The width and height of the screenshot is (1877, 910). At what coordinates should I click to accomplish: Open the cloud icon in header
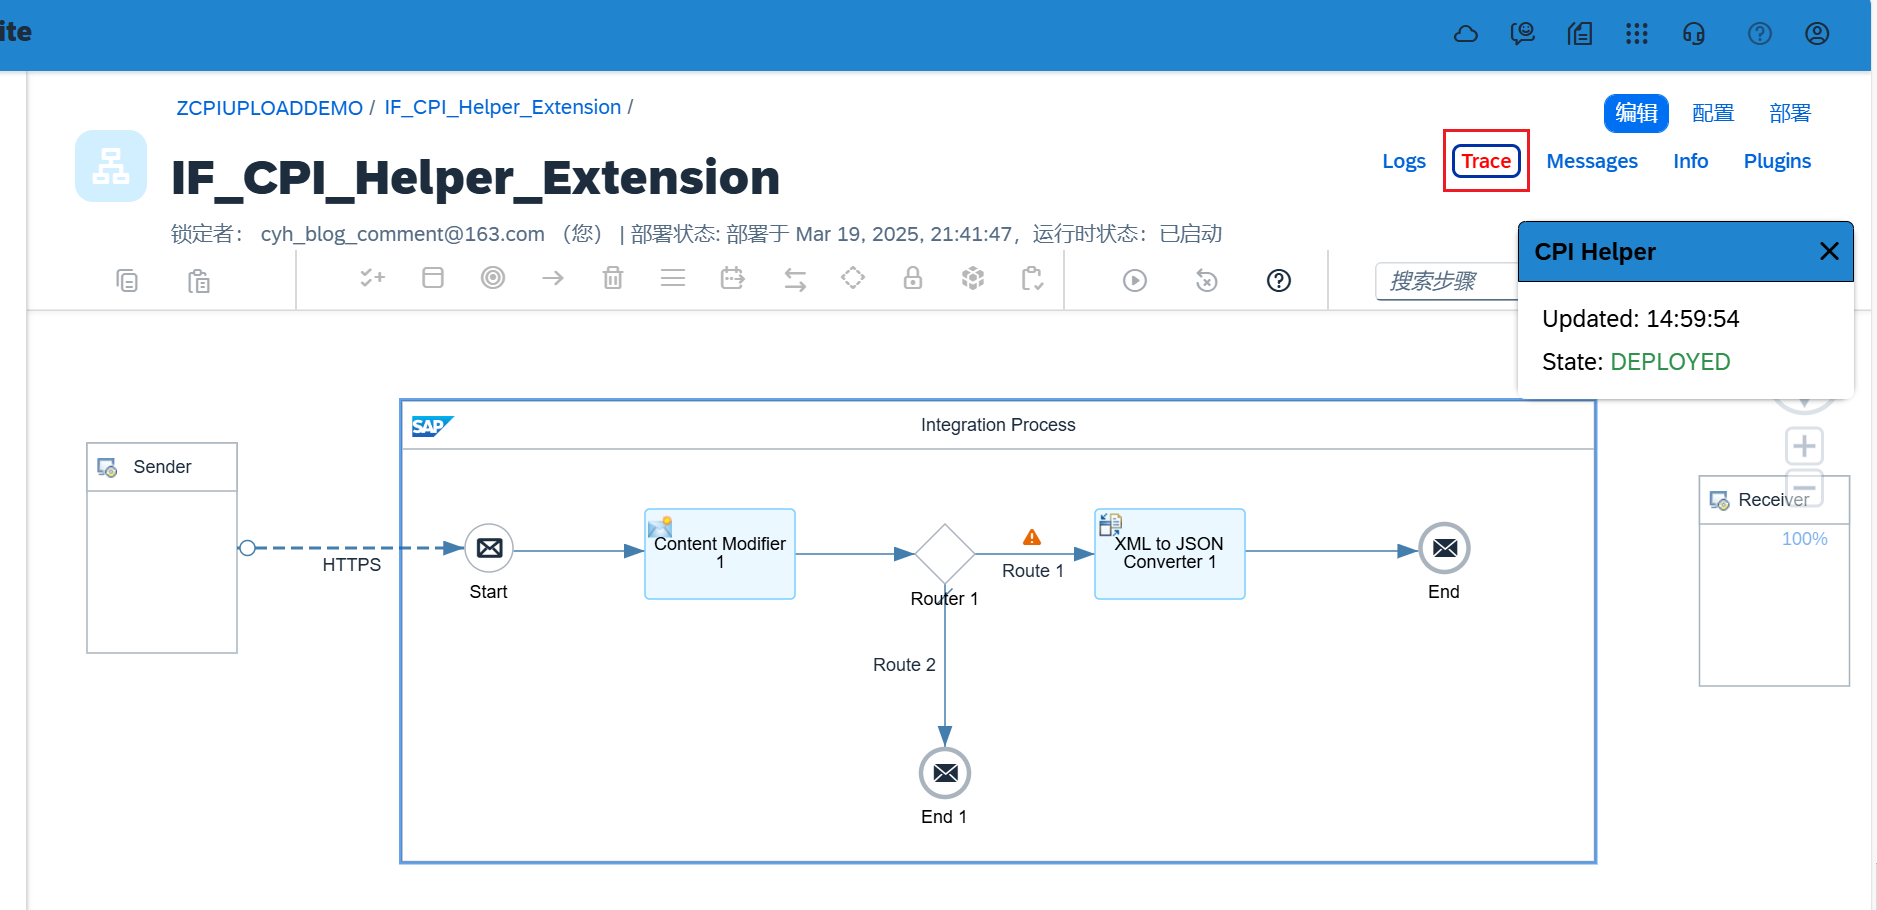pyautogui.click(x=1465, y=34)
